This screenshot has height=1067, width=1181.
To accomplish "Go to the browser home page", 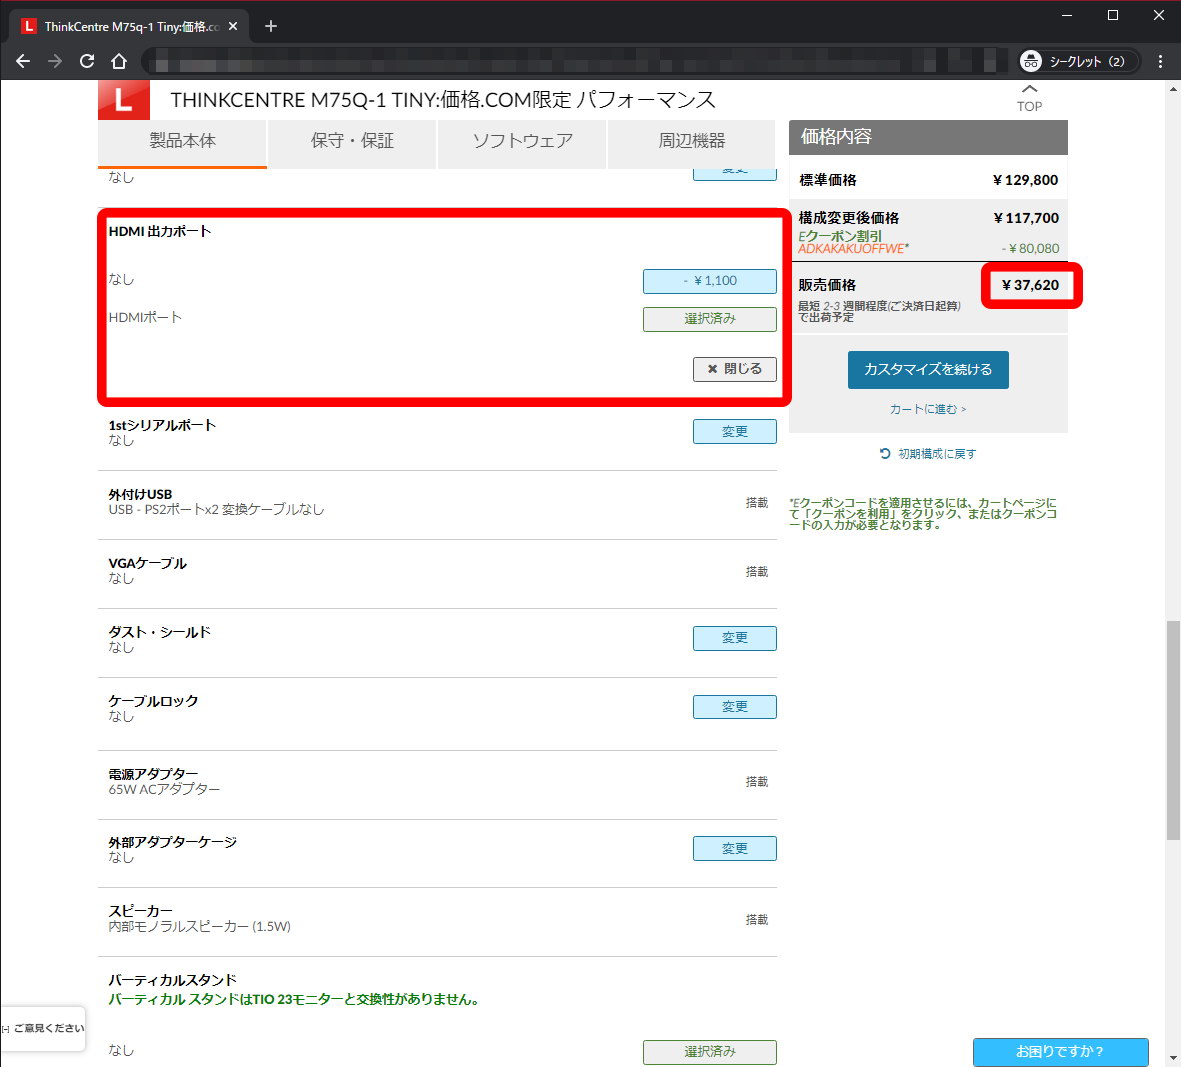I will point(119,61).
